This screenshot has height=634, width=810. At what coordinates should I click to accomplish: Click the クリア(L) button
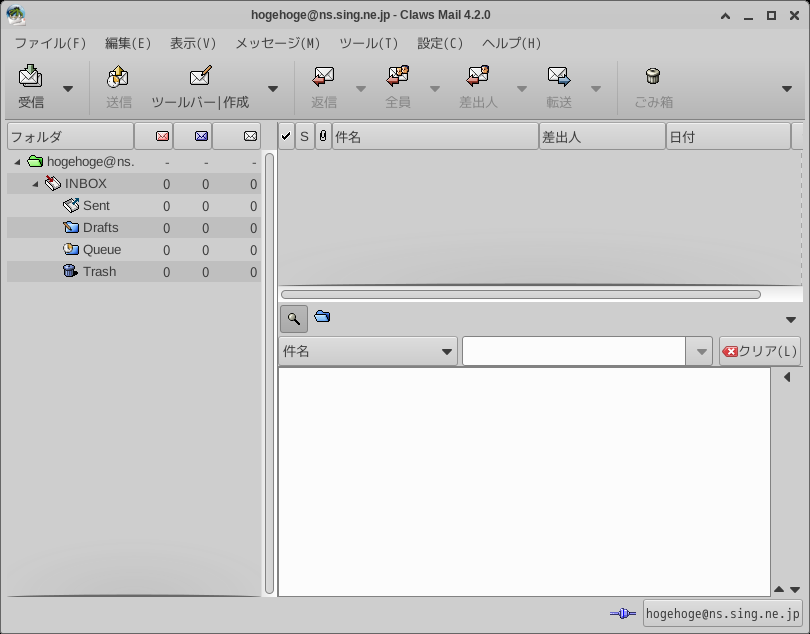click(759, 351)
